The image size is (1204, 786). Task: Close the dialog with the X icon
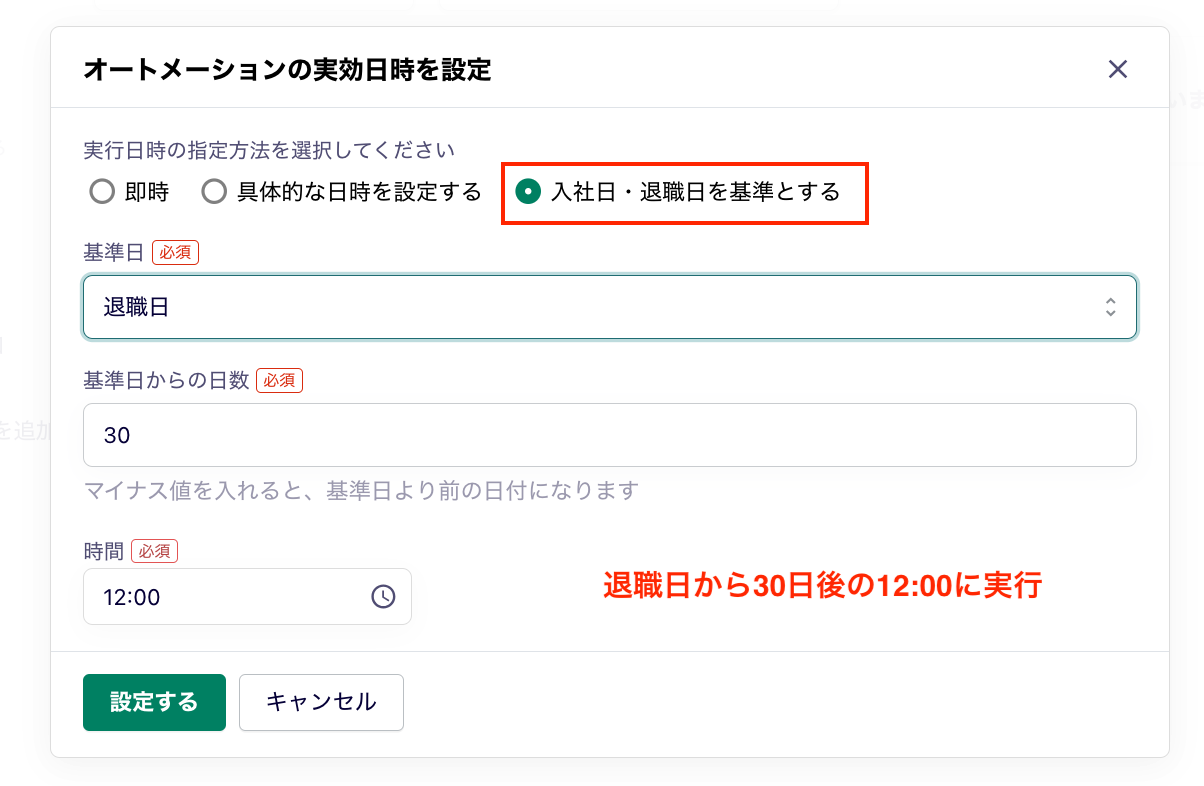click(x=1117, y=69)
